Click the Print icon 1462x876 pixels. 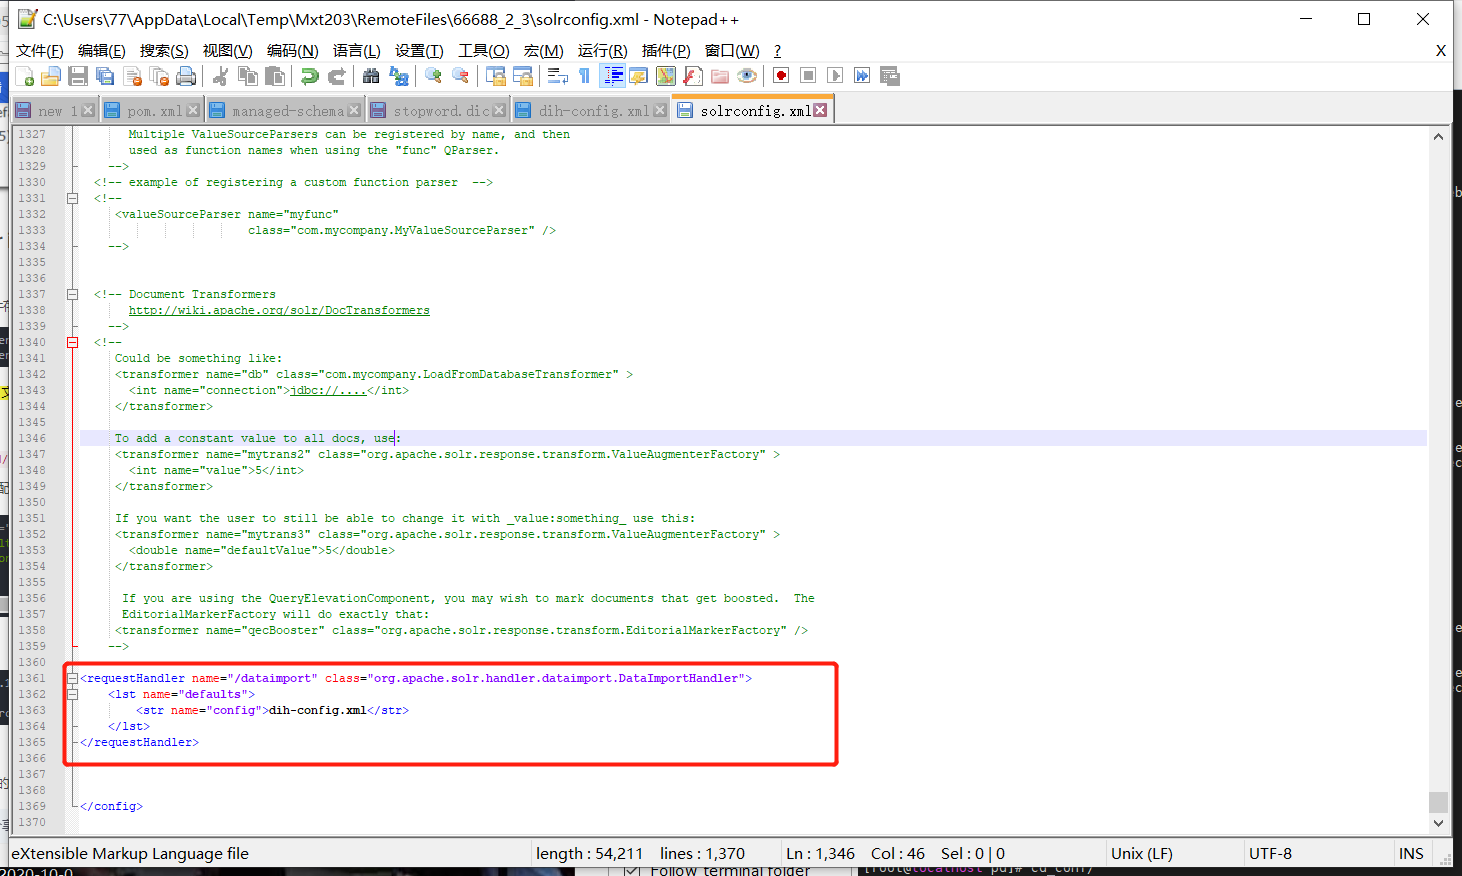point(186,76)
